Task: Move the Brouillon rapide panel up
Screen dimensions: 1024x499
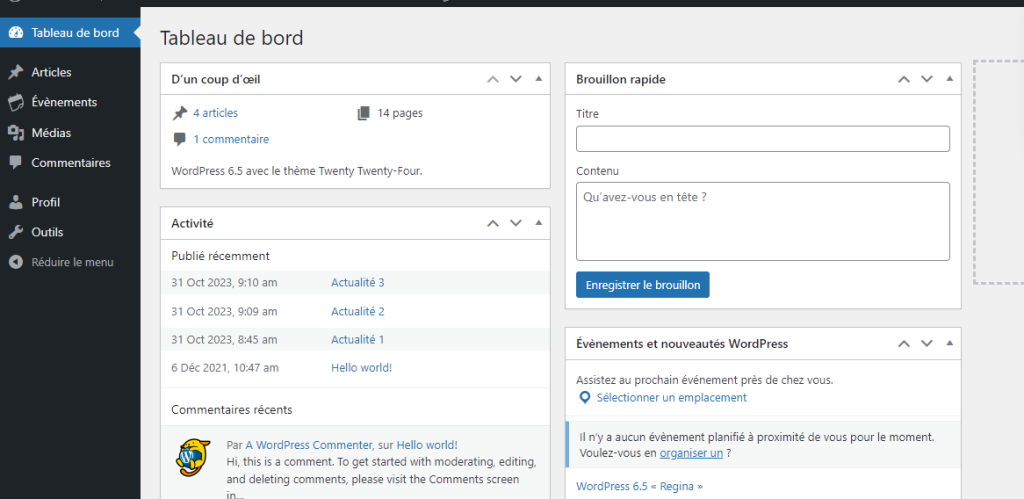Action: 903,79
